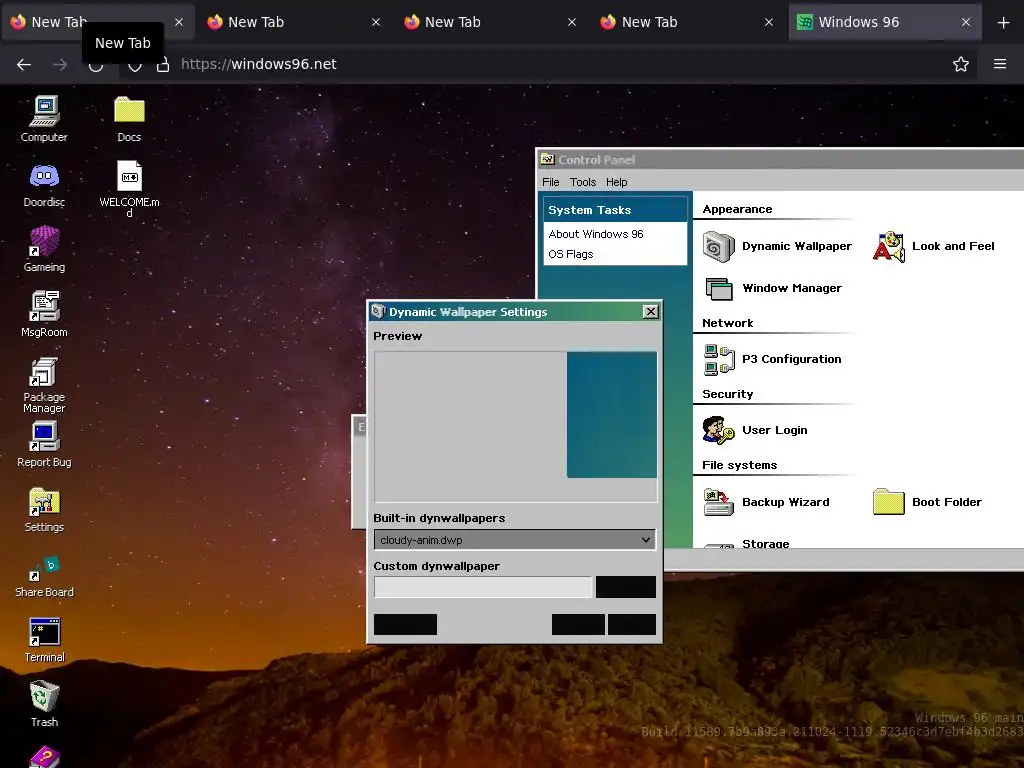This screenshot has height=768, width=1024.
Task: Open the Control Panel Help menu
Action: 616,182
